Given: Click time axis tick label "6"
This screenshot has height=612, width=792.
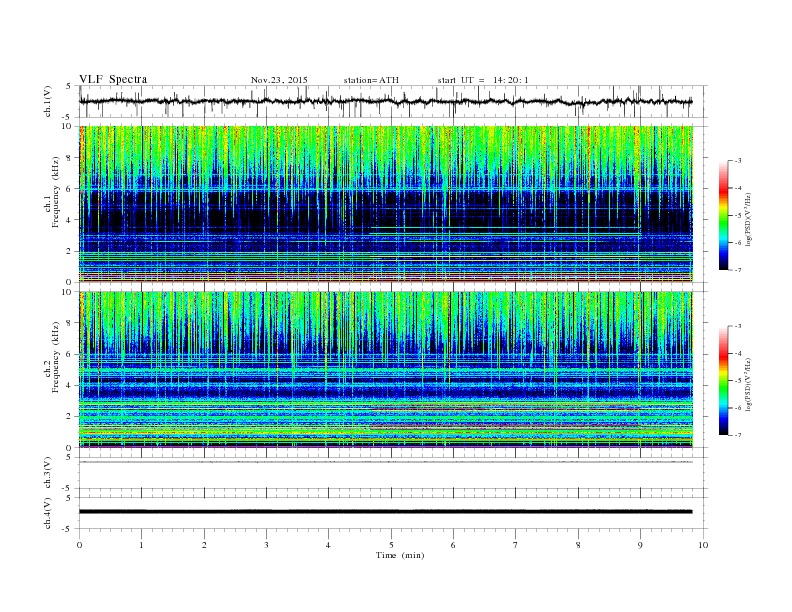Looking at the screenshot, I should 453,545.
